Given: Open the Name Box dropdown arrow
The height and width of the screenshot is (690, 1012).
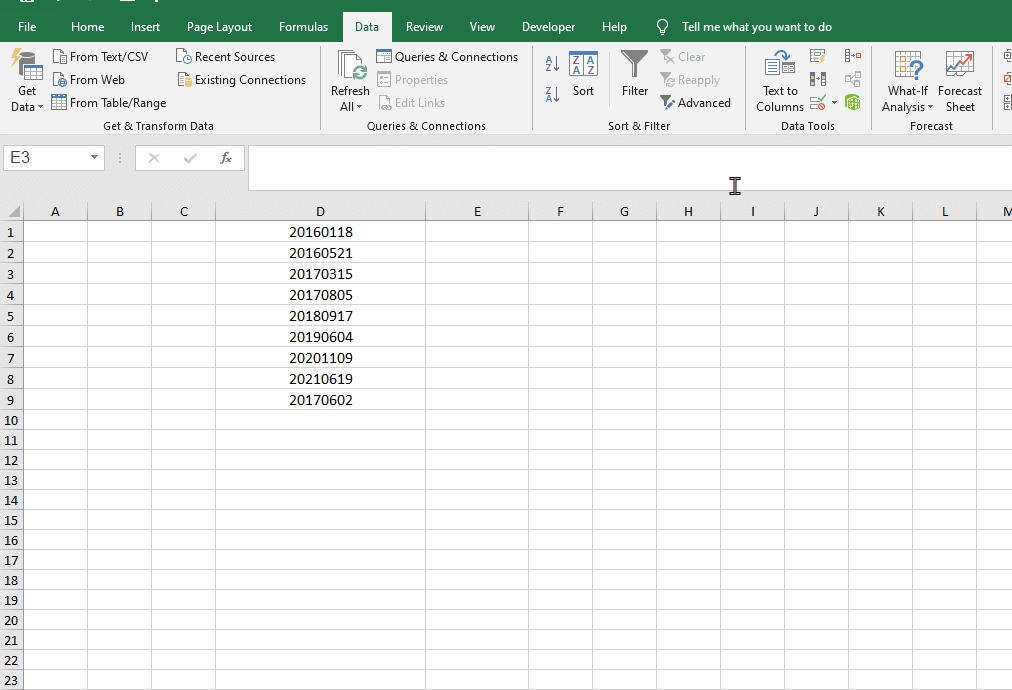Looking at the screenshot, I should tap(93, 158).
